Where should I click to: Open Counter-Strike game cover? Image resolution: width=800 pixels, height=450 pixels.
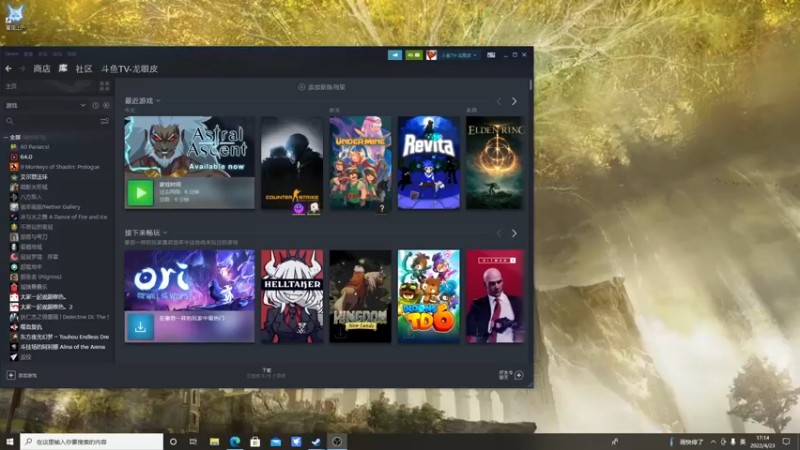pos(292,163)
